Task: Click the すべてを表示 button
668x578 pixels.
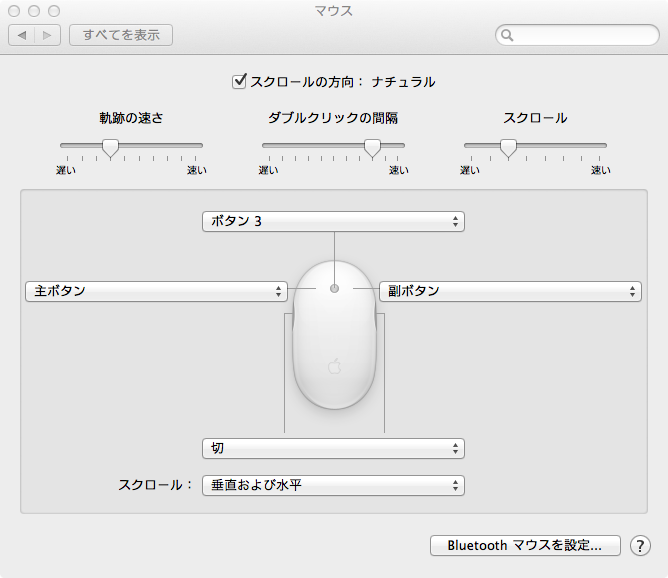Action: coord(121,35)
